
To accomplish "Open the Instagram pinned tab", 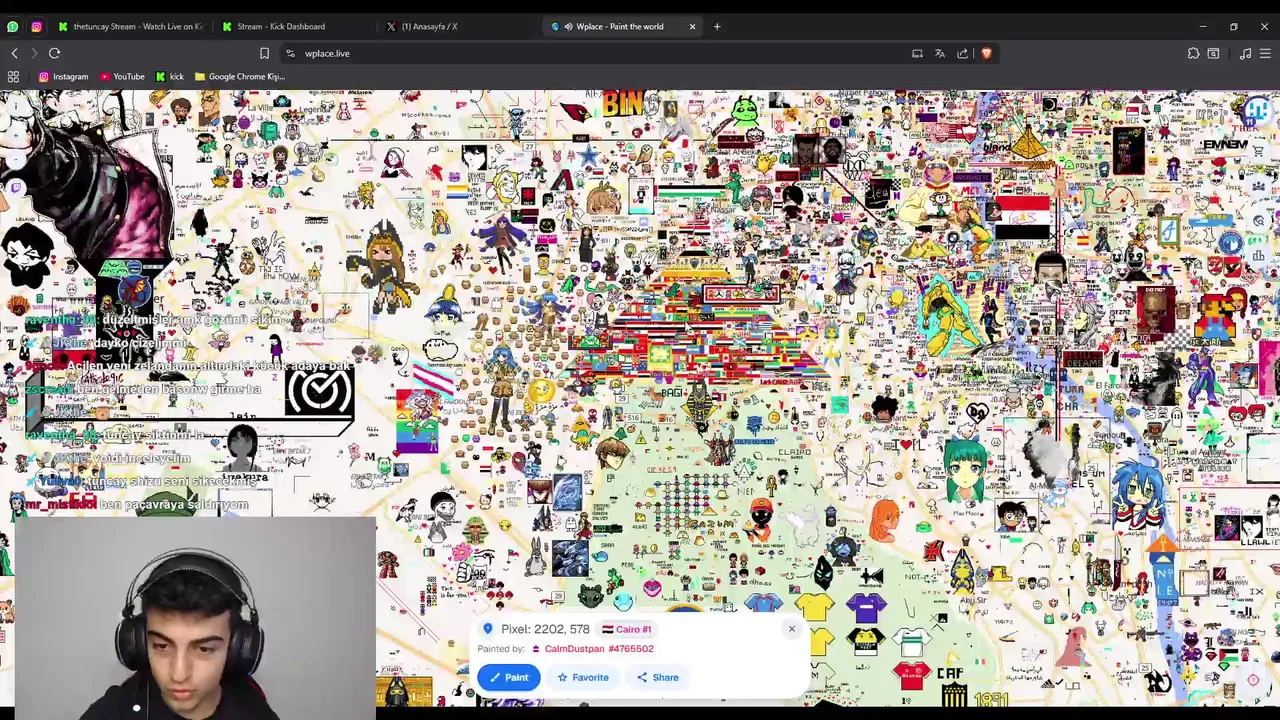I will (37, 26).
